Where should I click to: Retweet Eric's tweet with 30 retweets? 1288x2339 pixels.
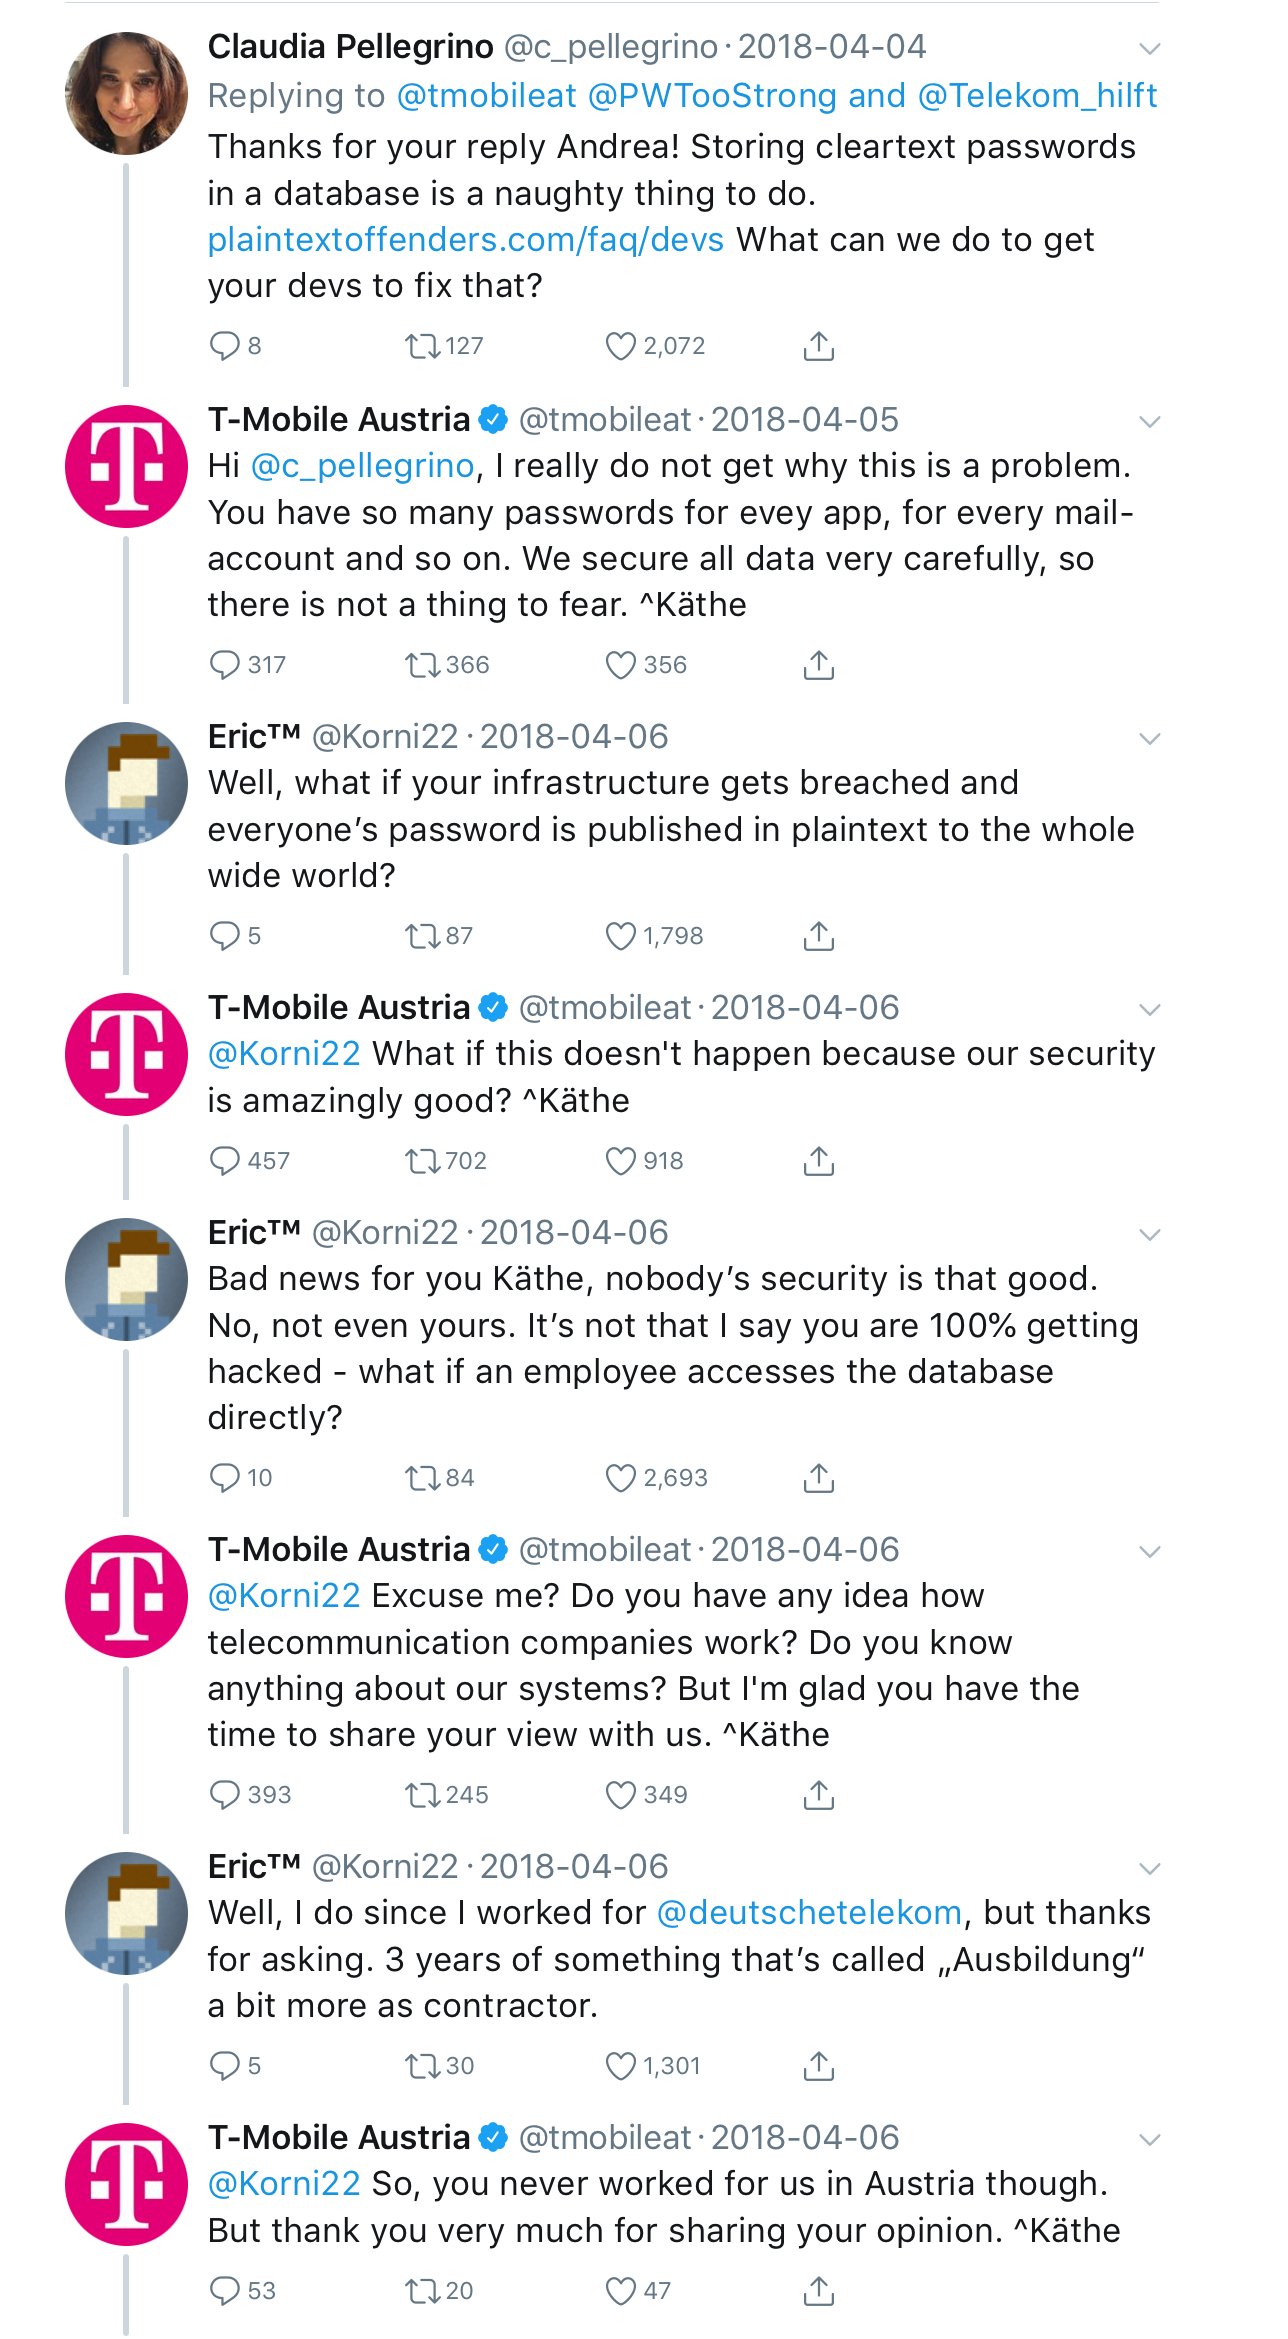tap(422, 2066)
